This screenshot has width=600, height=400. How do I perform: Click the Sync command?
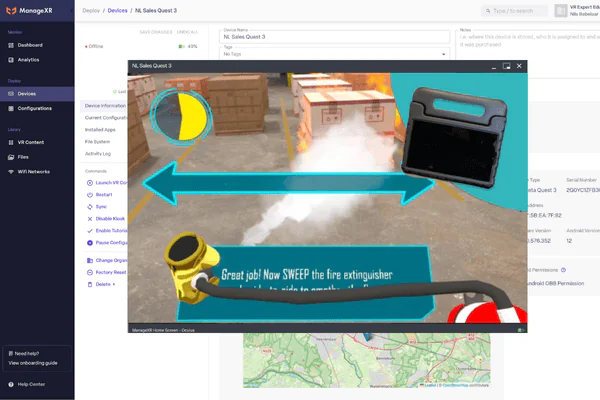pos(101,207)
